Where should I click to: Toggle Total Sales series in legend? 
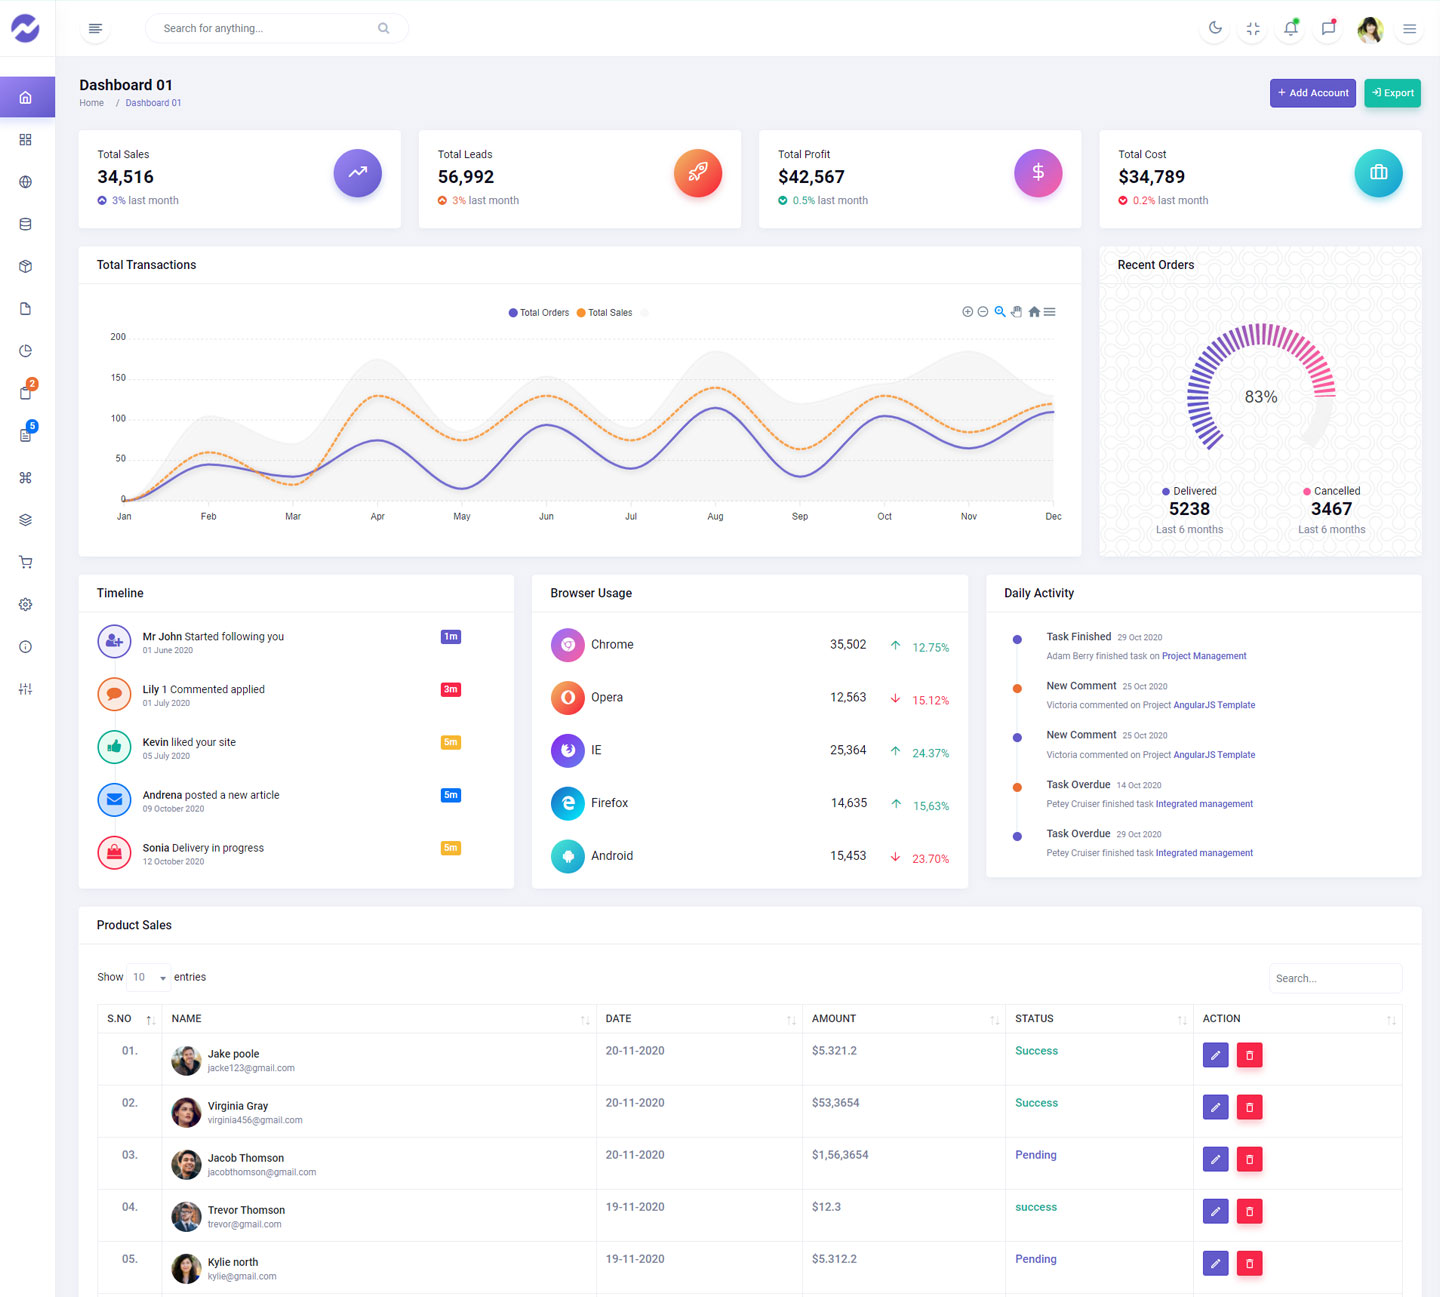(x=605, y=313)
